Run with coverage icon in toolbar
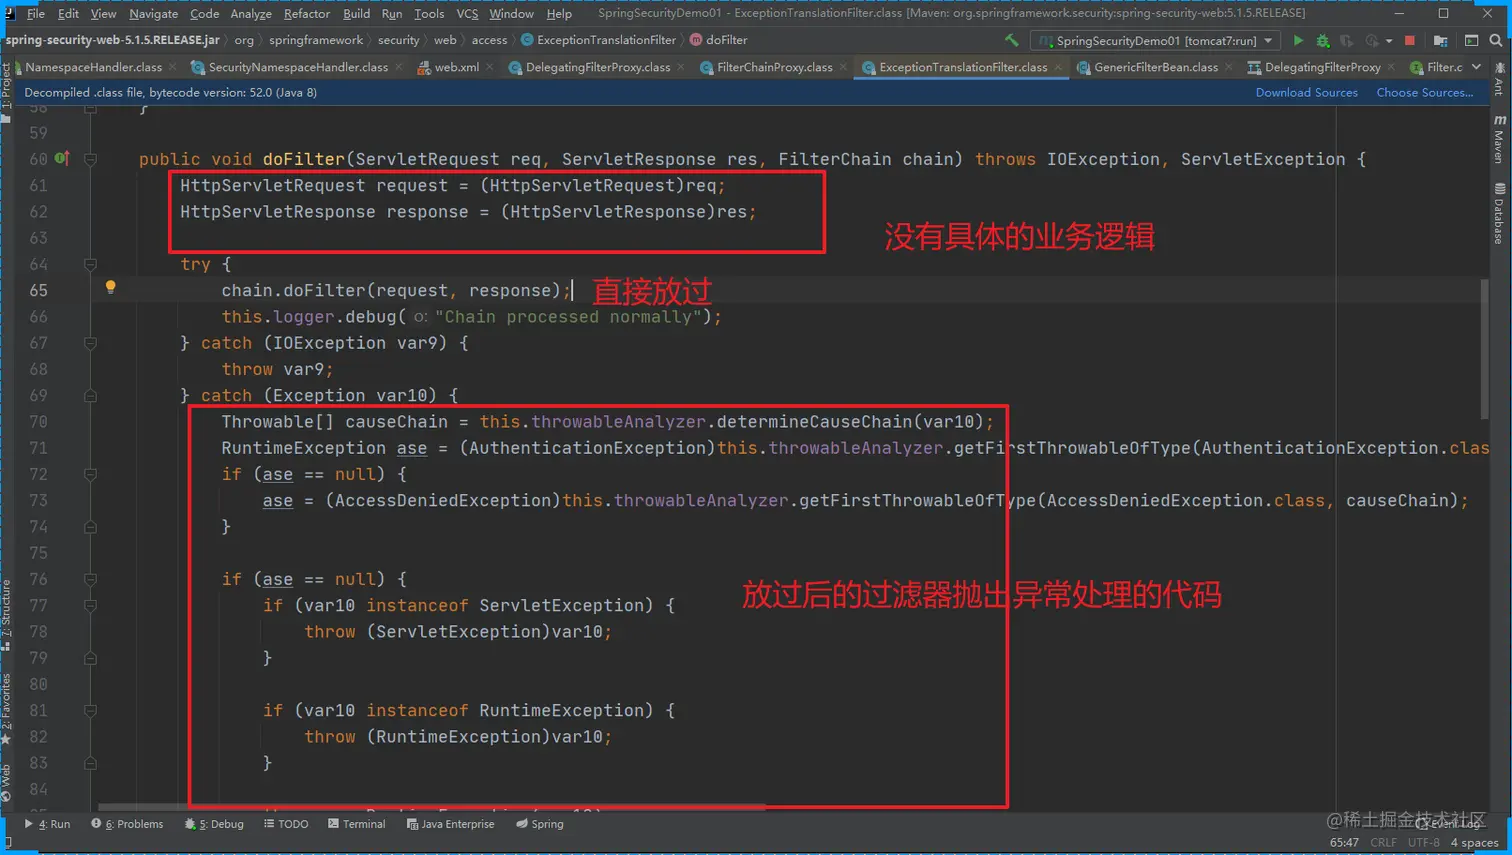1512x855 pixels. [1347, 41]
